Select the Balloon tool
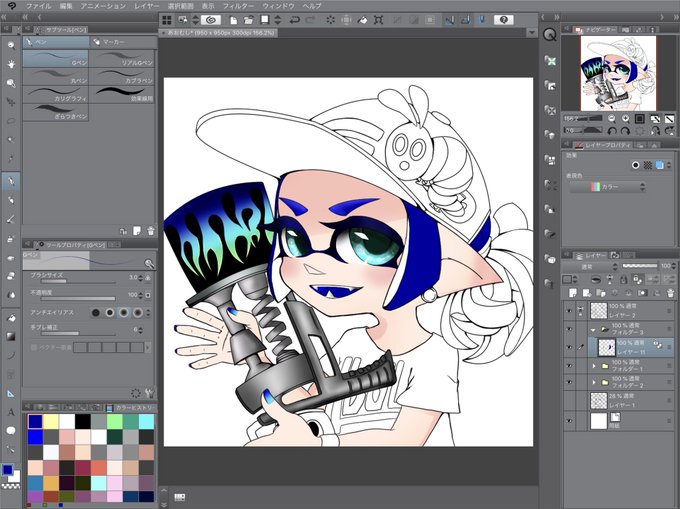The width and height of the screenshot is (680, 509). (x=11, y=431)
